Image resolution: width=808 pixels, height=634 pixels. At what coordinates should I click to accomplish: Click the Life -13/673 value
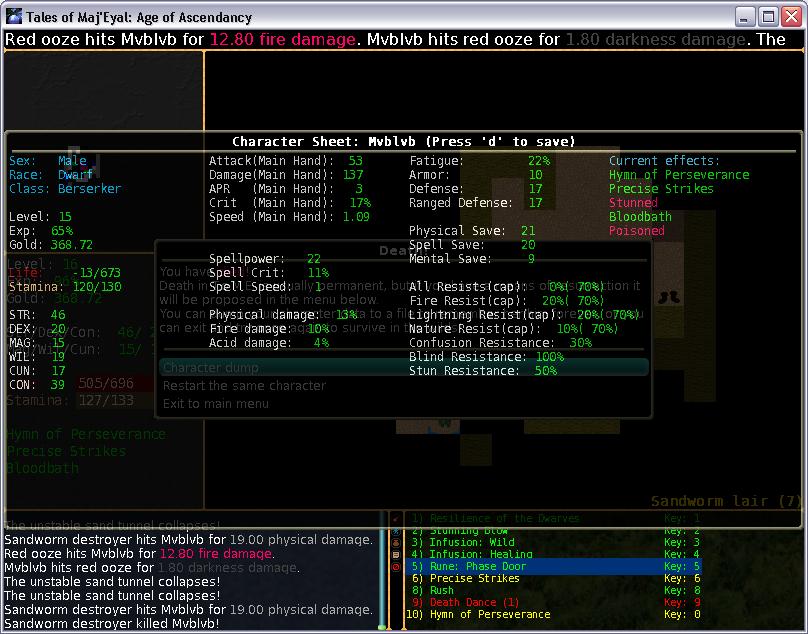pos(96,273)
